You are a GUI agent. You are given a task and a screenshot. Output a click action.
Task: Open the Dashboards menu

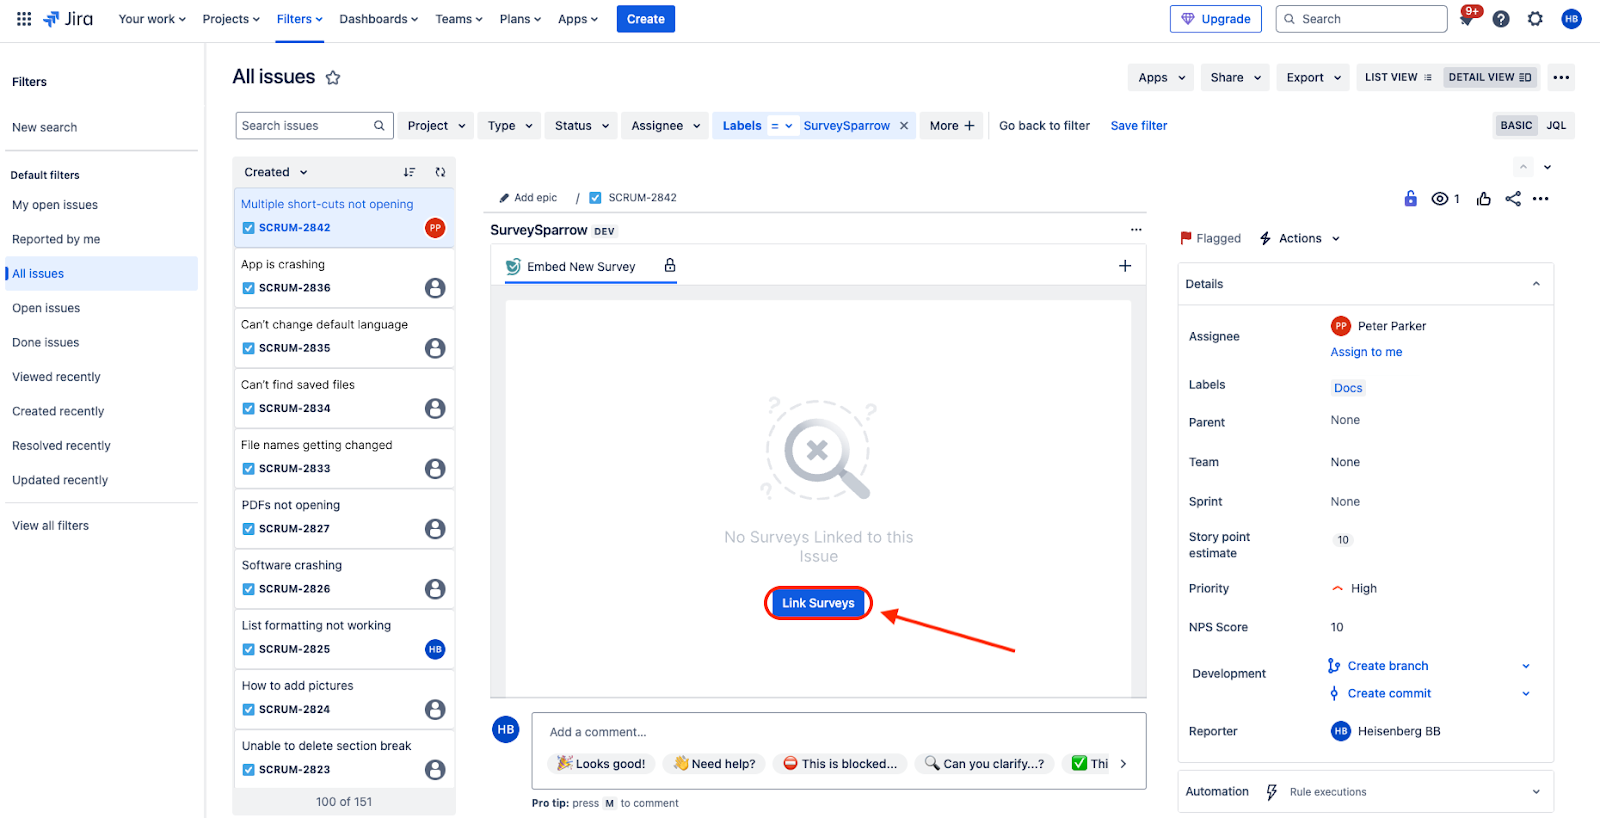pyautogui.click(x=378, y=19)
